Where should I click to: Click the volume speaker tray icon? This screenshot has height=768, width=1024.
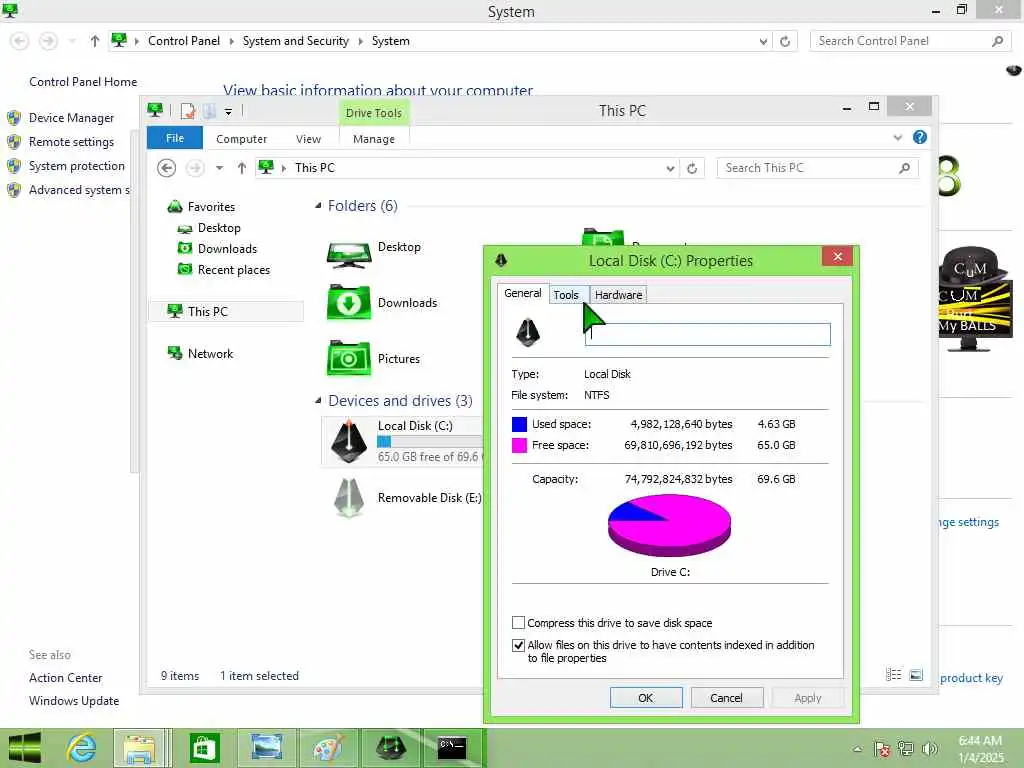tap(929, 748)
